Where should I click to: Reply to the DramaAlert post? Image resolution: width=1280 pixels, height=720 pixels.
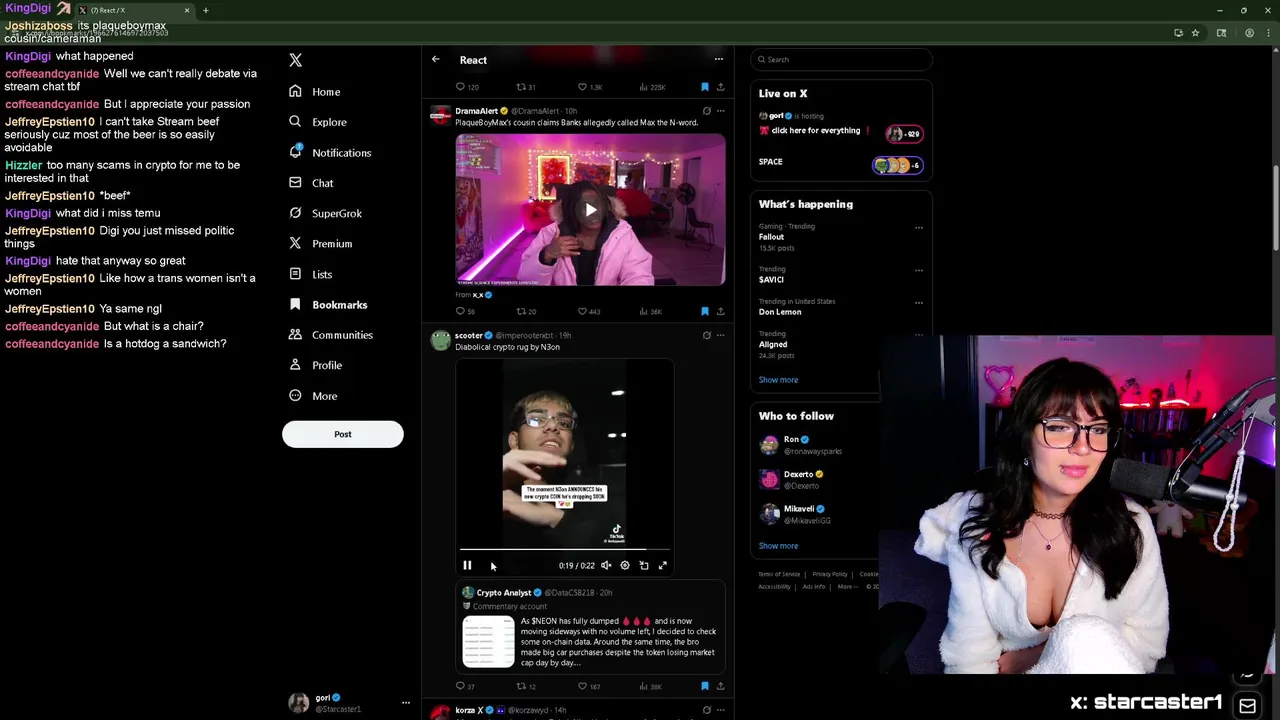pyautogui.click(x=466, y=311)
